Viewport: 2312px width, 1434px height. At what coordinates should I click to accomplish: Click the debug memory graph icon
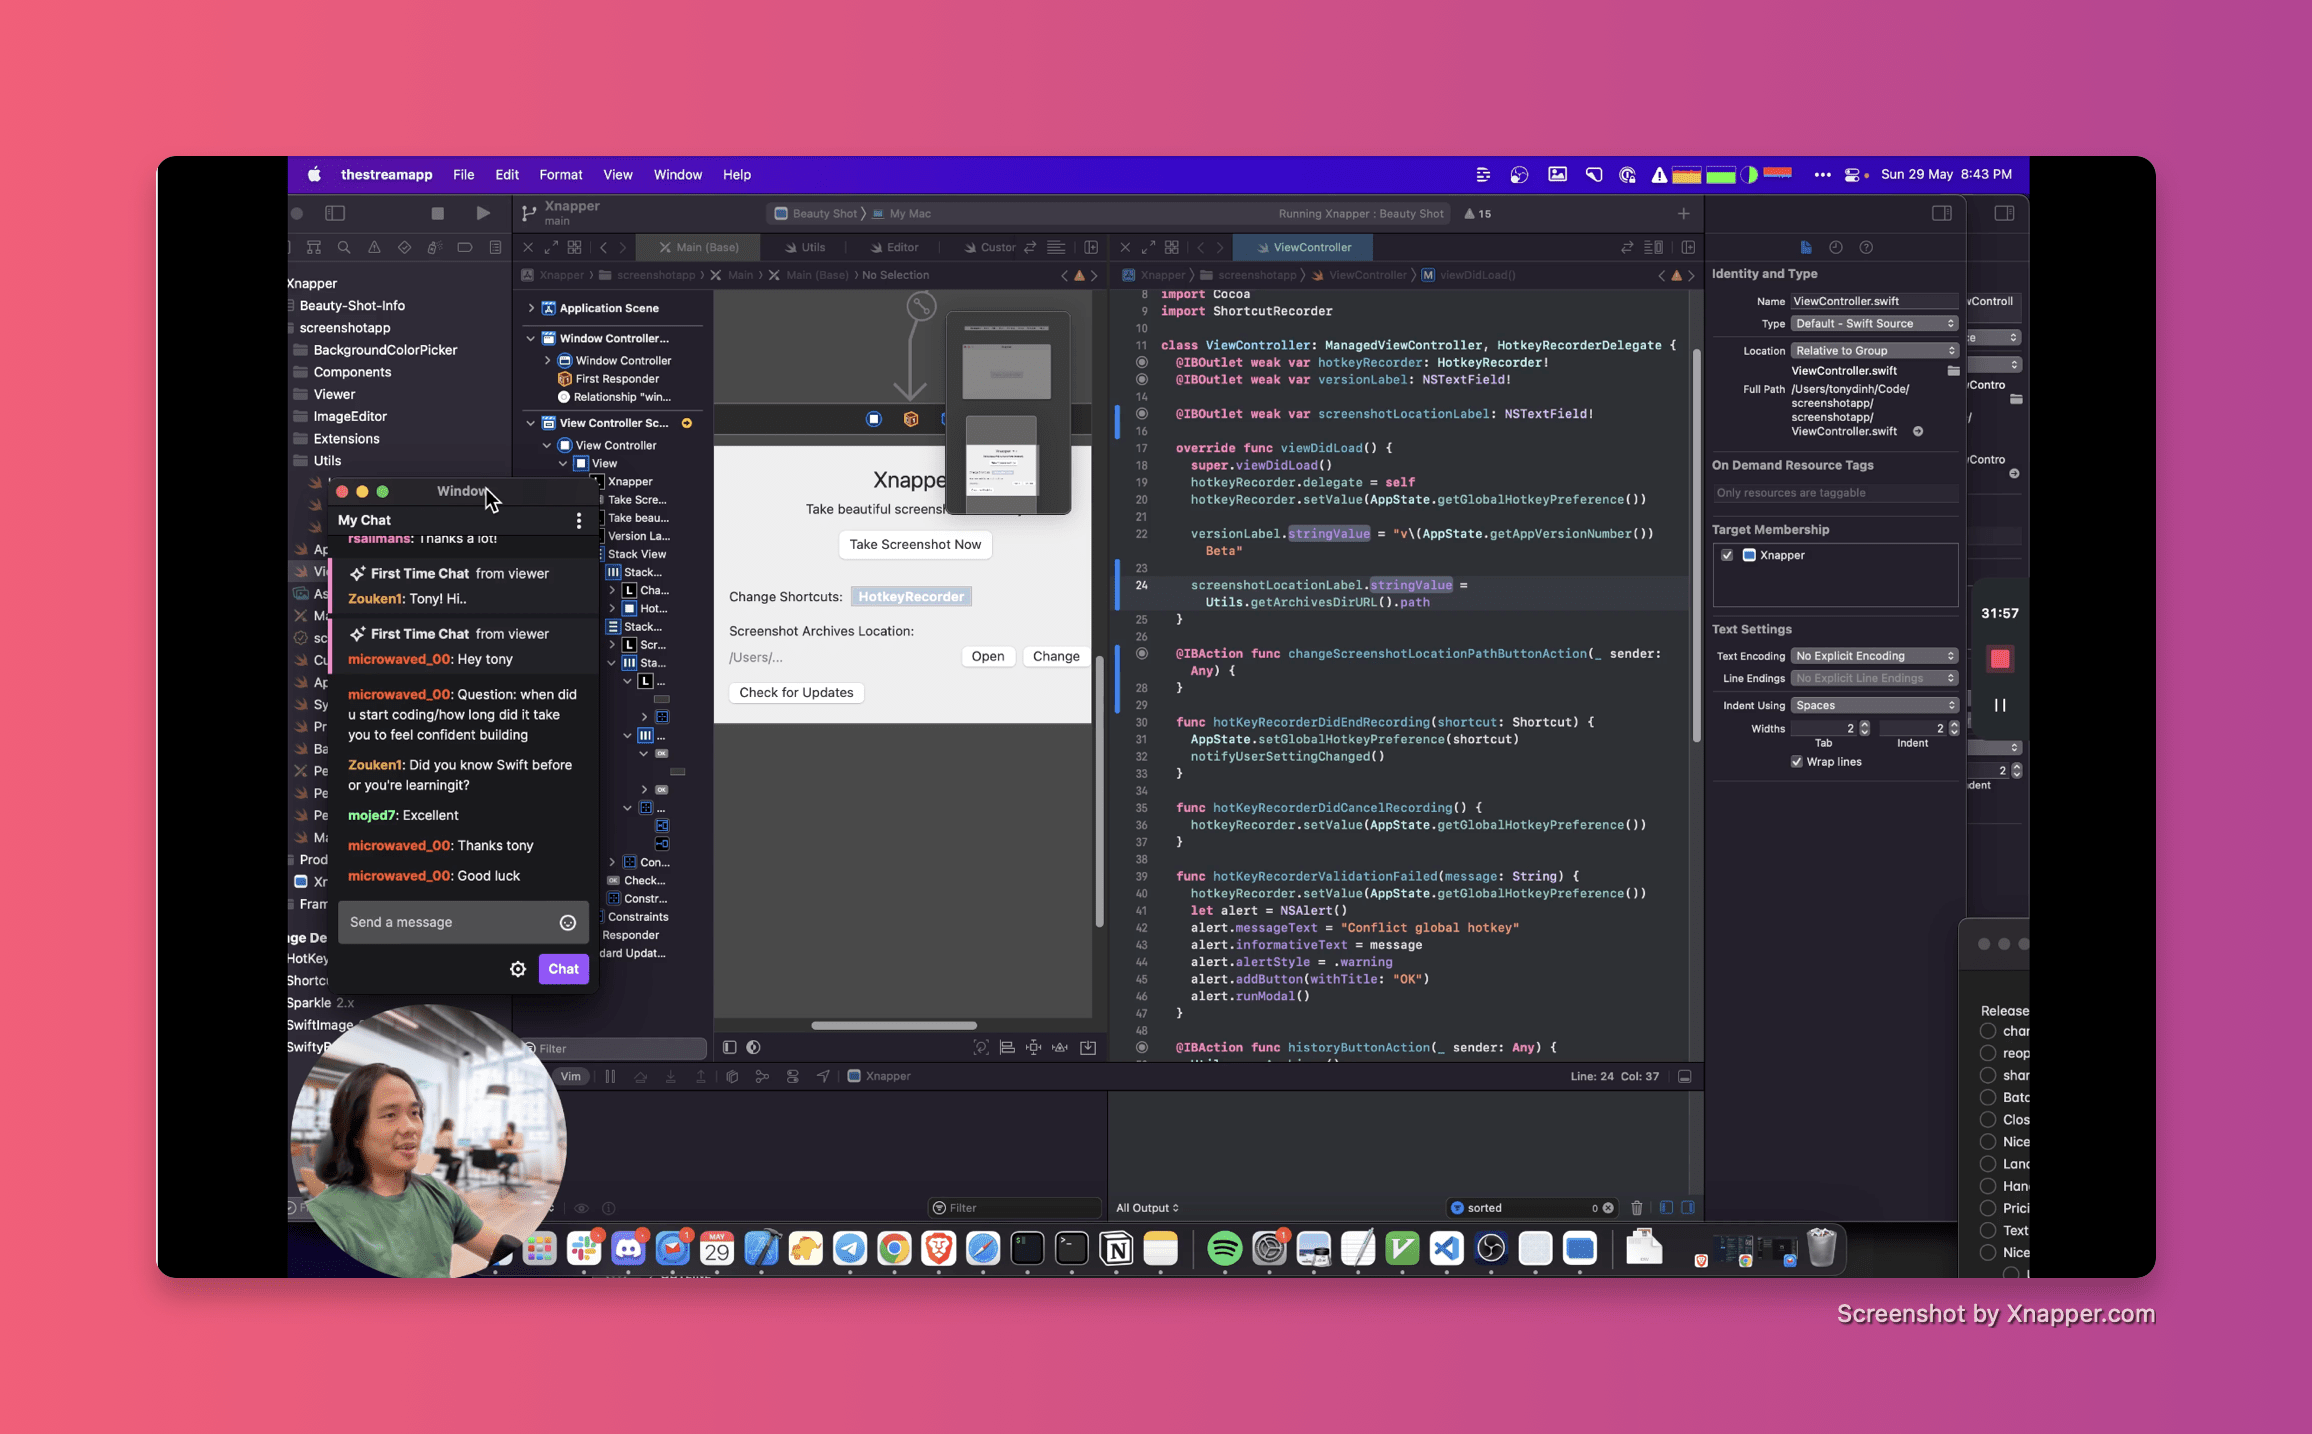coord(762,1076)
